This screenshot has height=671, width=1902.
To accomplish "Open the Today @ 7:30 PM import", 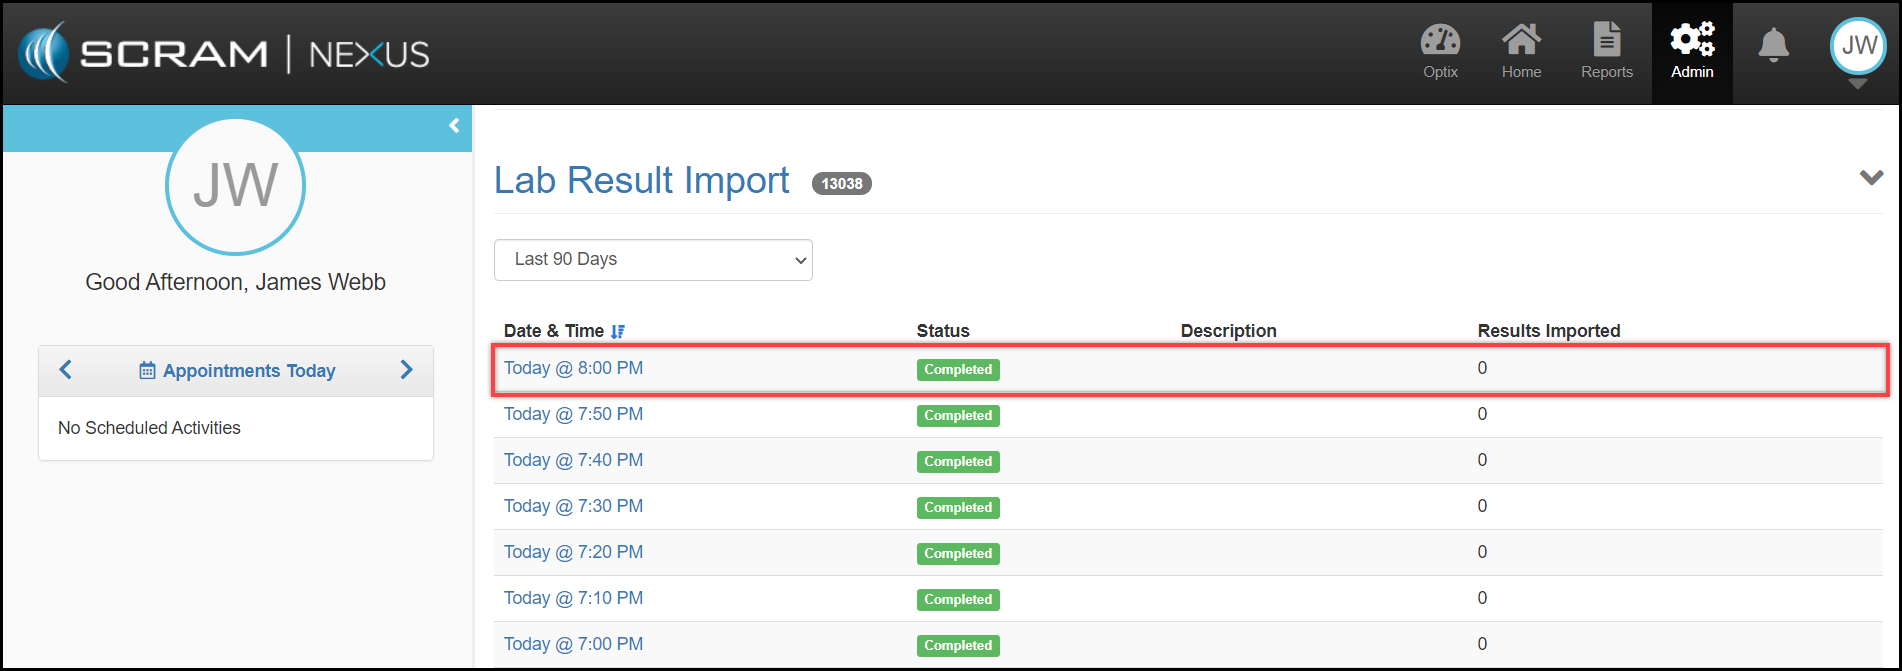I will (573, 506).
